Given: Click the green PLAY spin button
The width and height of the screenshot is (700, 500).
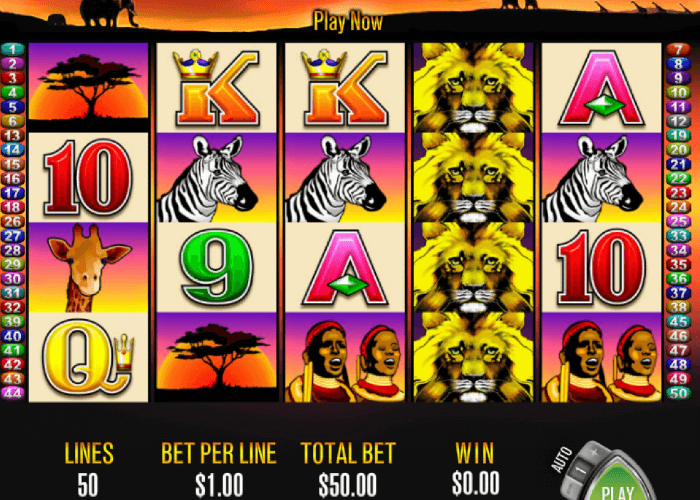Looking at the screenshot, I should pos(618,484).
